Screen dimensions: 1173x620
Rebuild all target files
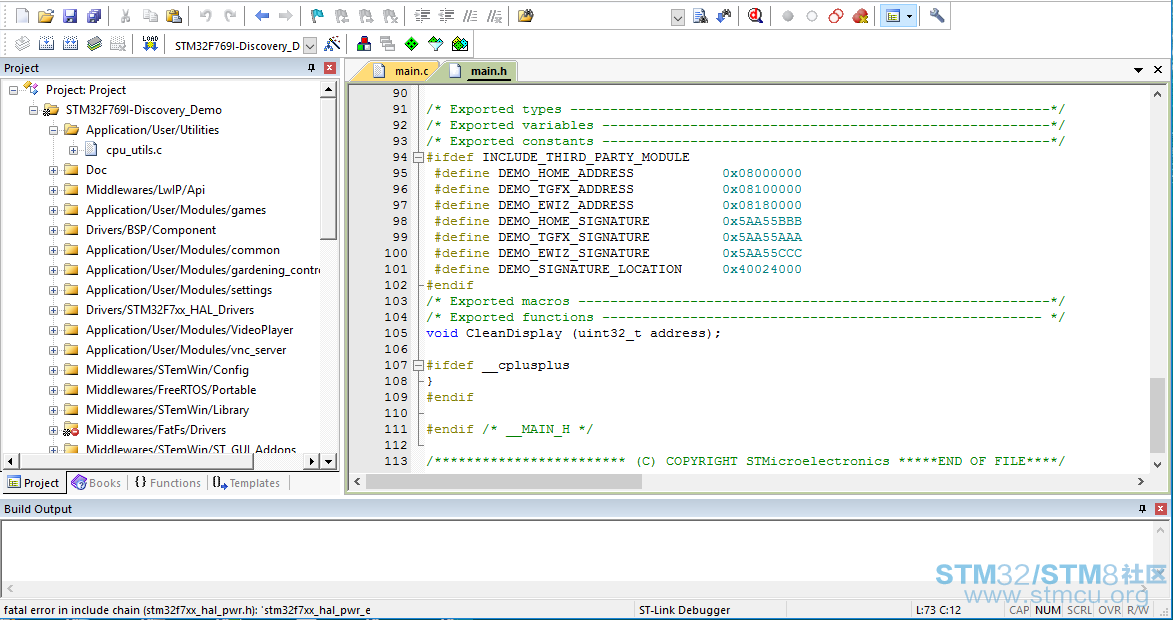click(70, 44)
